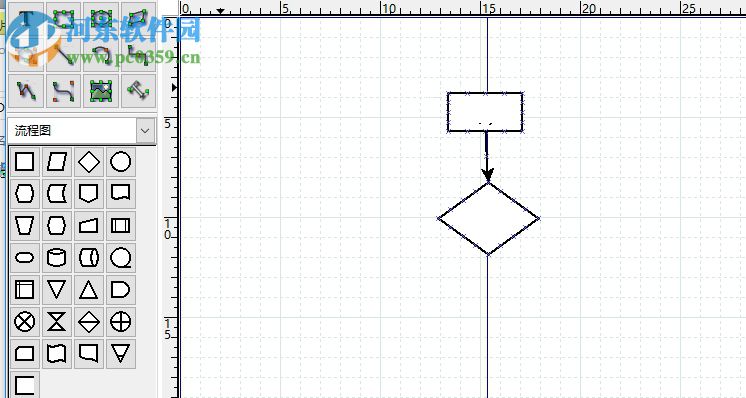Pick the Magnetic disk cylinder shape
This screenshot has width=746, height=398.
click(57, 258)
